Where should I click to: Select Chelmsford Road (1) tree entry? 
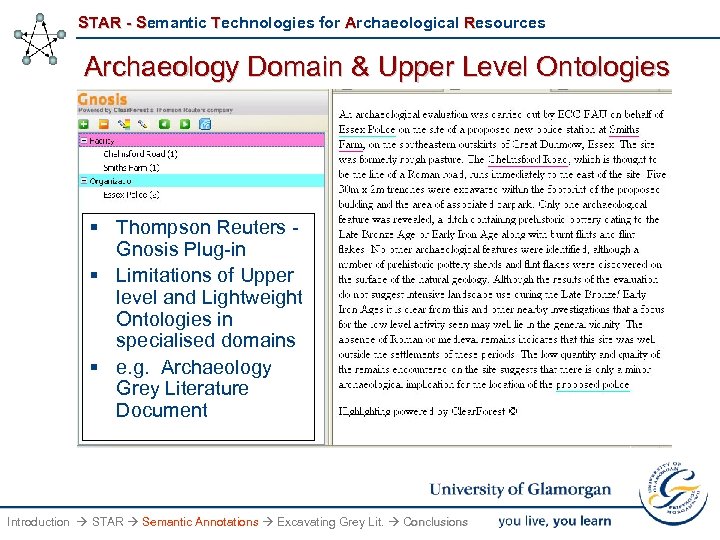tap(140, 154)
